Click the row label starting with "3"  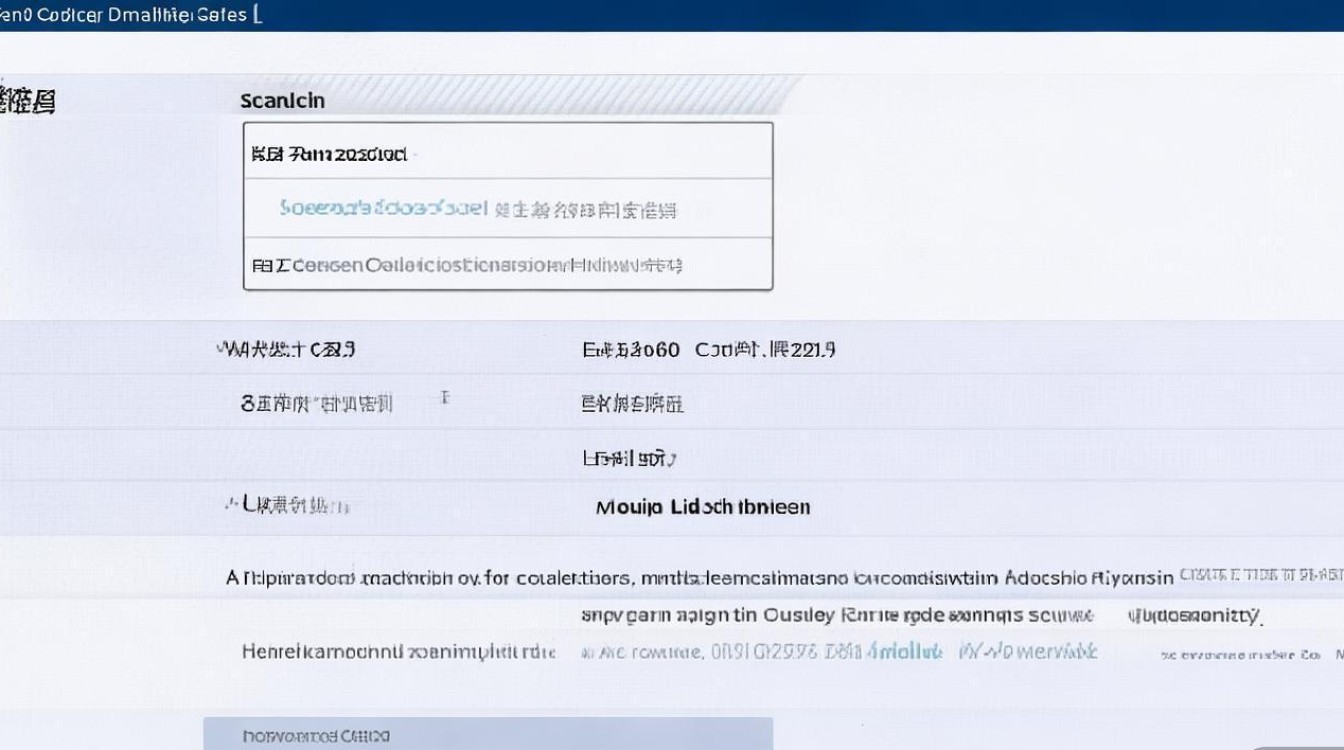coord(316,404)
